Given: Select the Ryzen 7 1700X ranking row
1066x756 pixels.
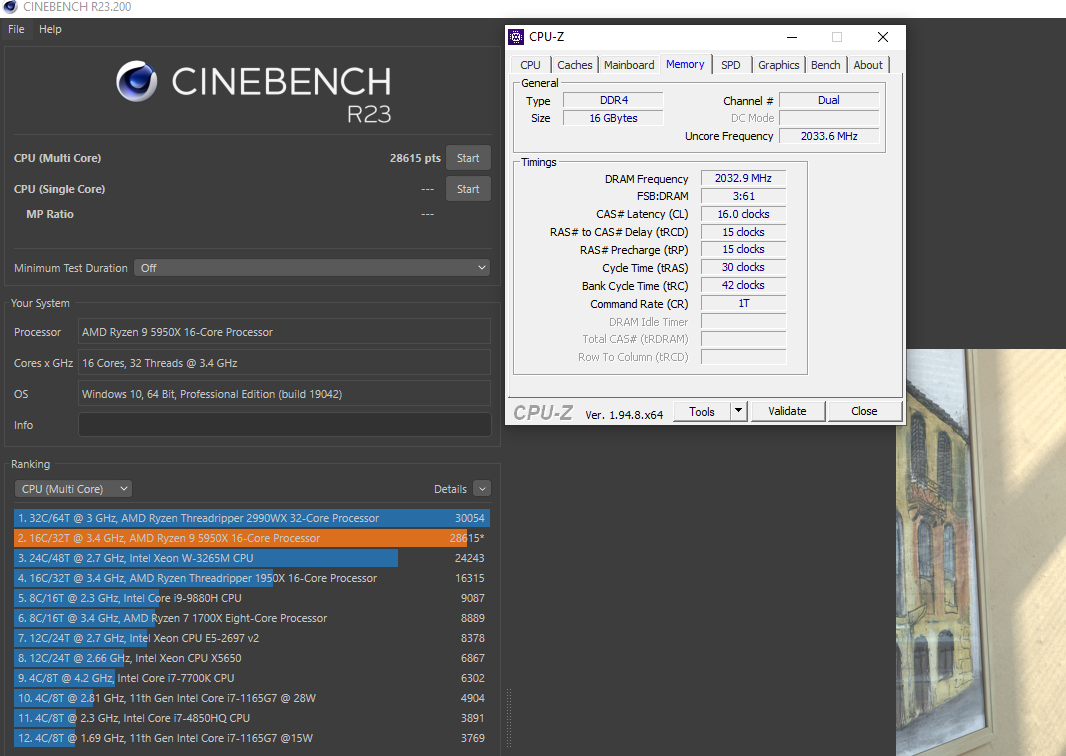Looking at the screenshot, I should tap(252, 618).
